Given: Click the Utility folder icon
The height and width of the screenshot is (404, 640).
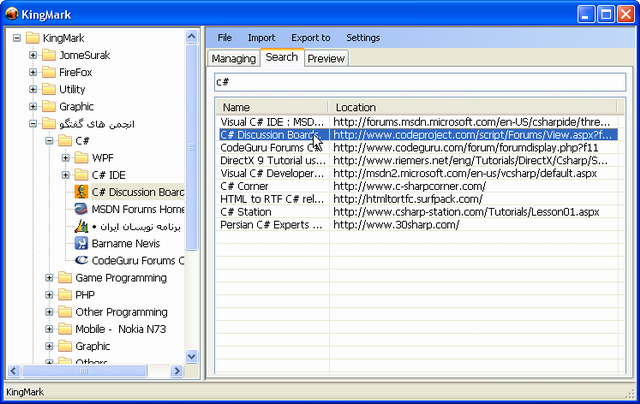Looking at the screenshot, I should (x=49, y=89).
